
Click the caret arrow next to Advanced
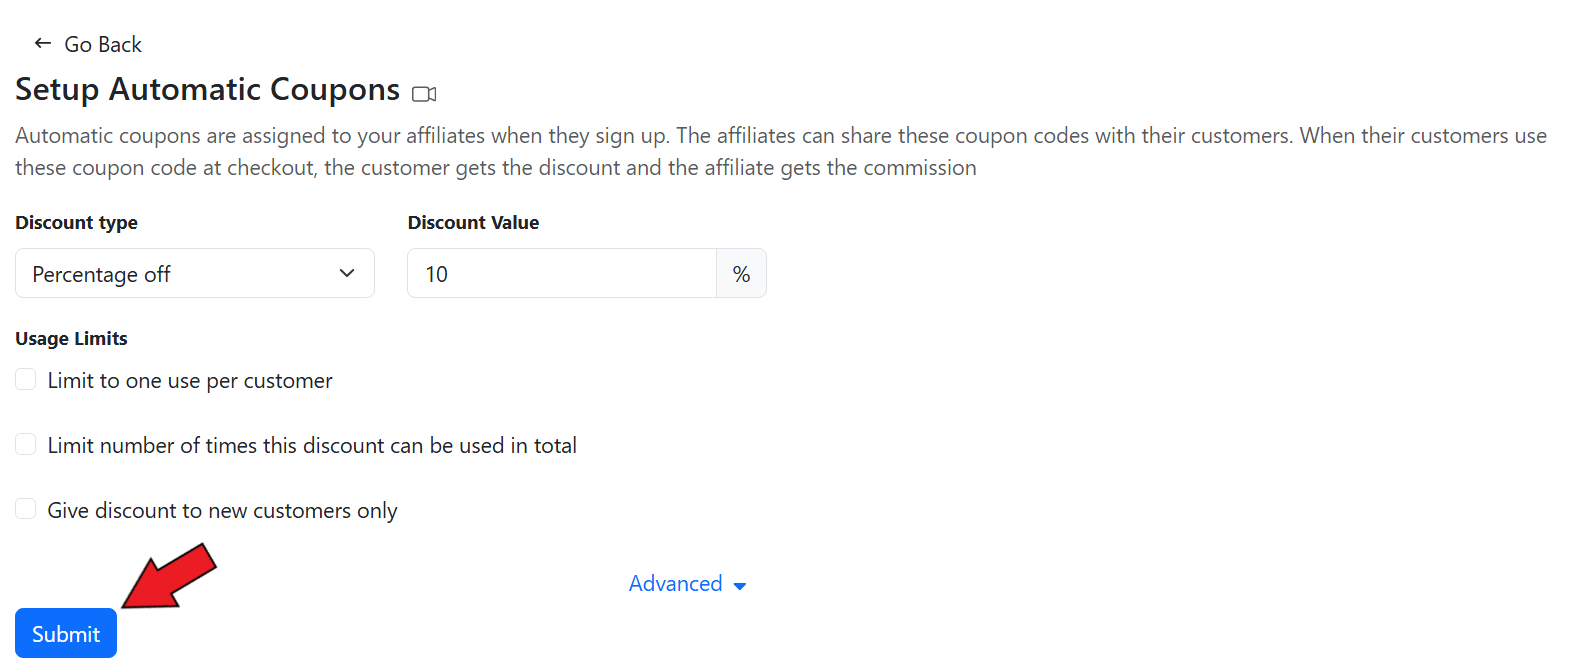740,586
